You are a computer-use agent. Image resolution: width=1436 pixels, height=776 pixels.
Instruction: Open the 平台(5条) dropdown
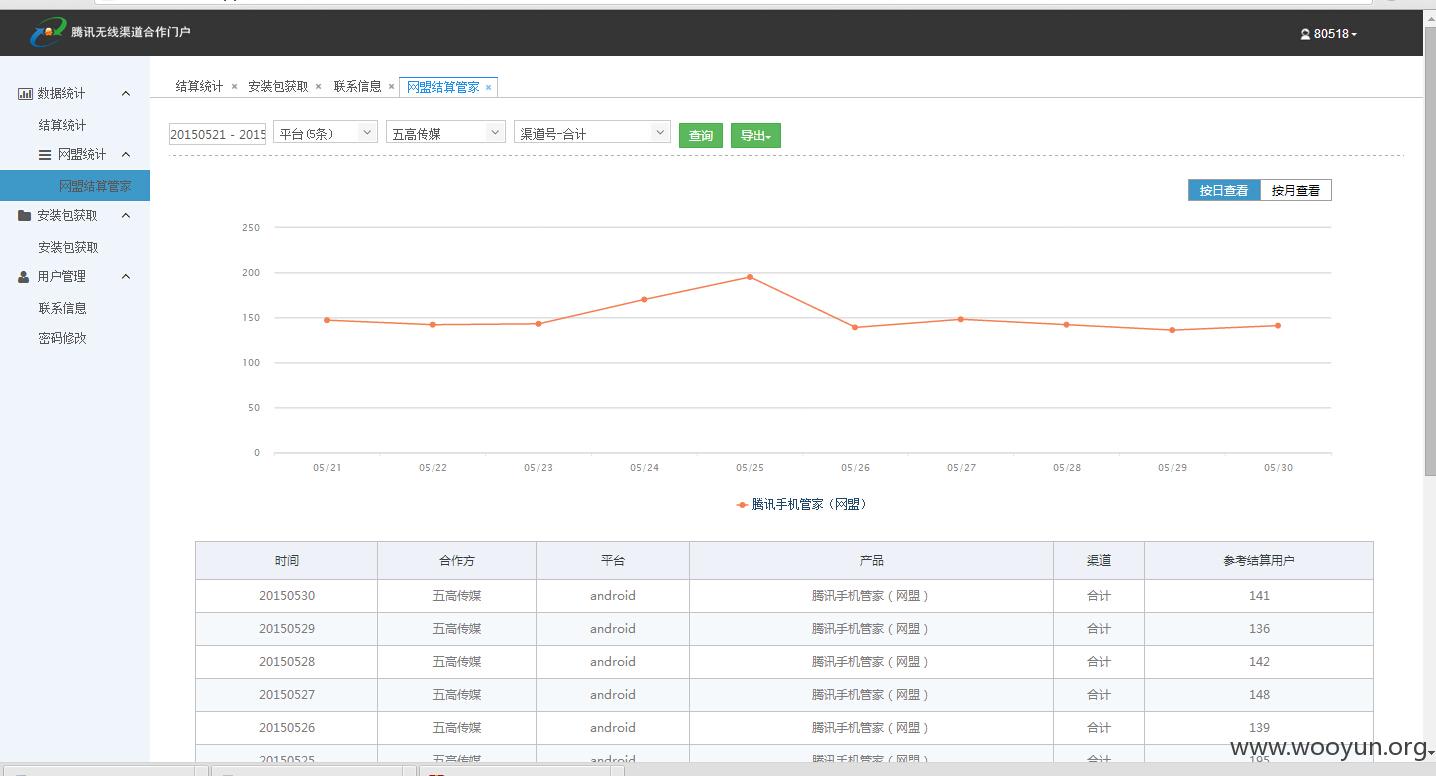tap(325, 132)
